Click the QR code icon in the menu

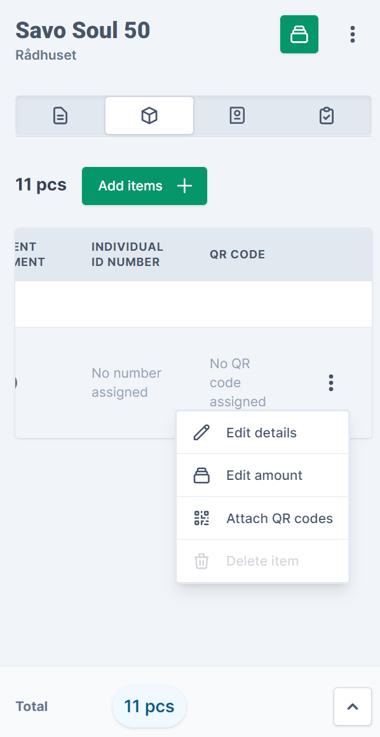tap(202, 518)
